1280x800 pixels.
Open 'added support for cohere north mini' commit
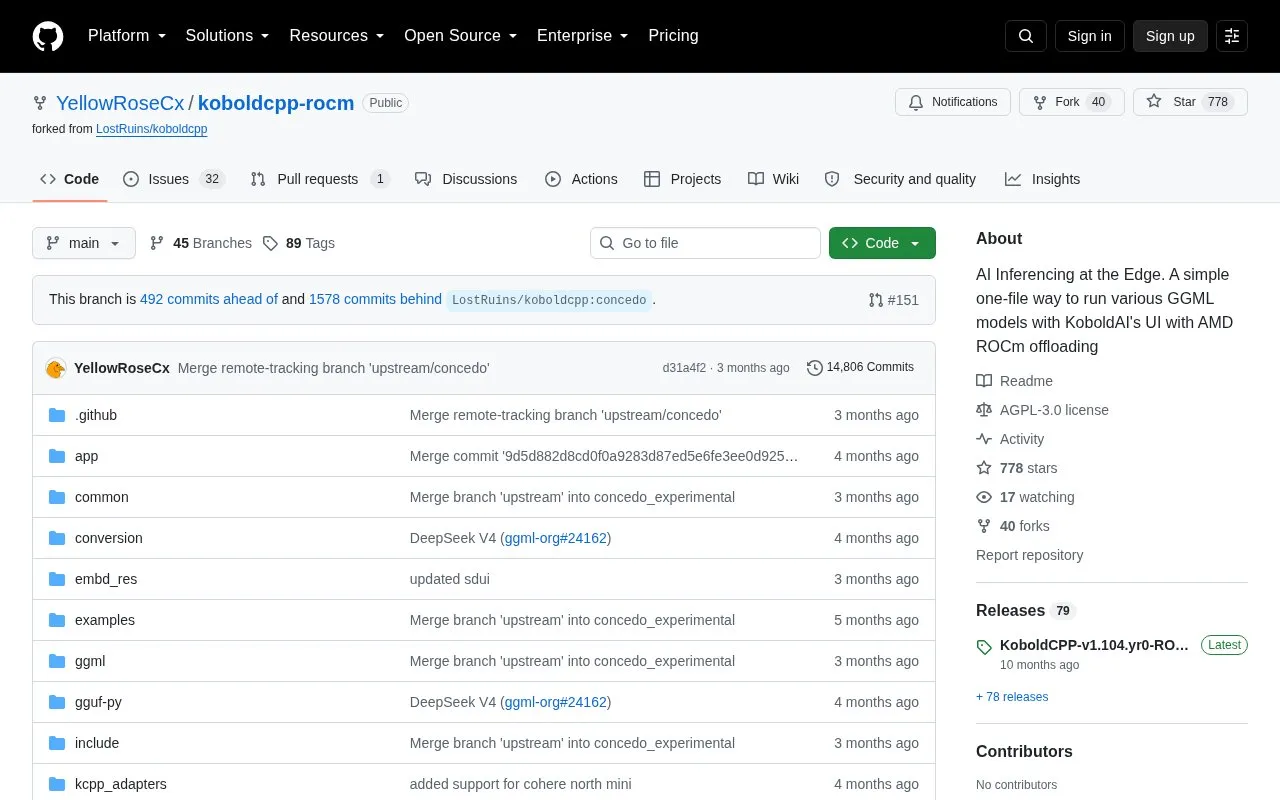coord(521,784)
